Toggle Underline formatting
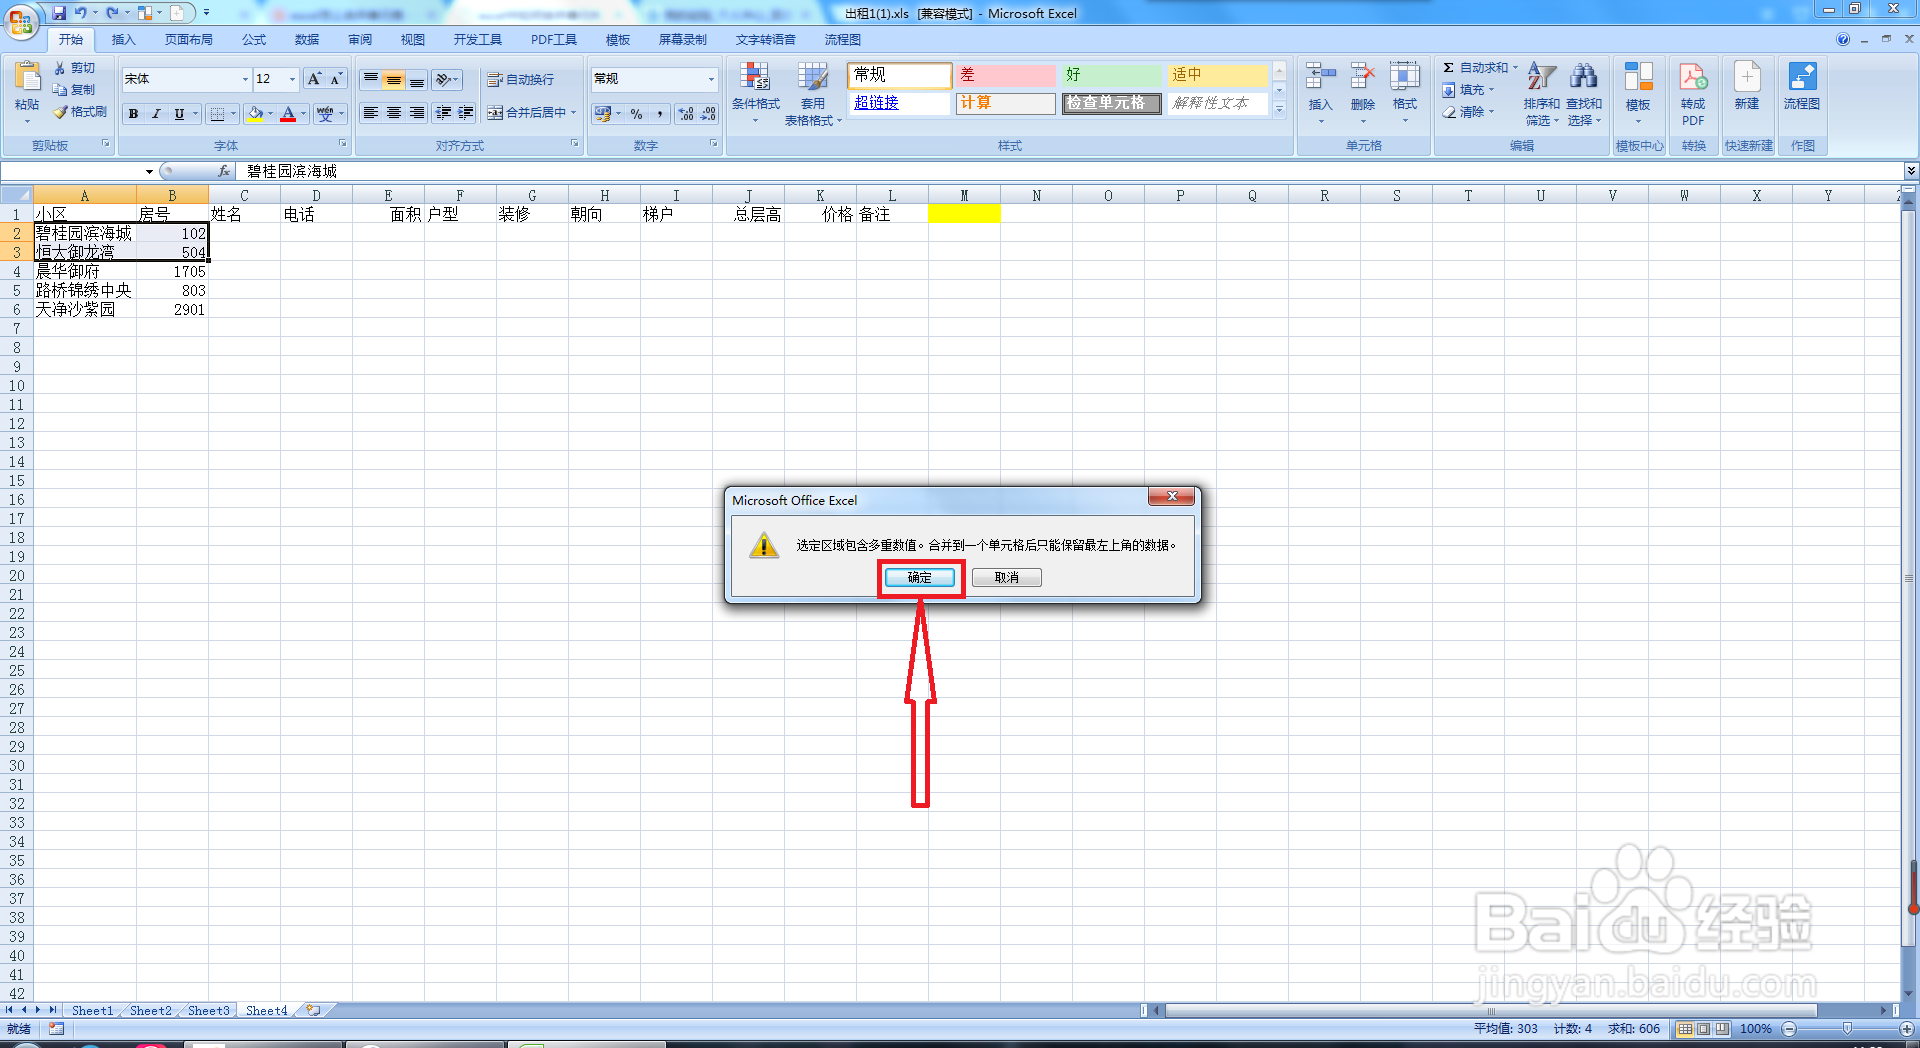 [179, 114]
